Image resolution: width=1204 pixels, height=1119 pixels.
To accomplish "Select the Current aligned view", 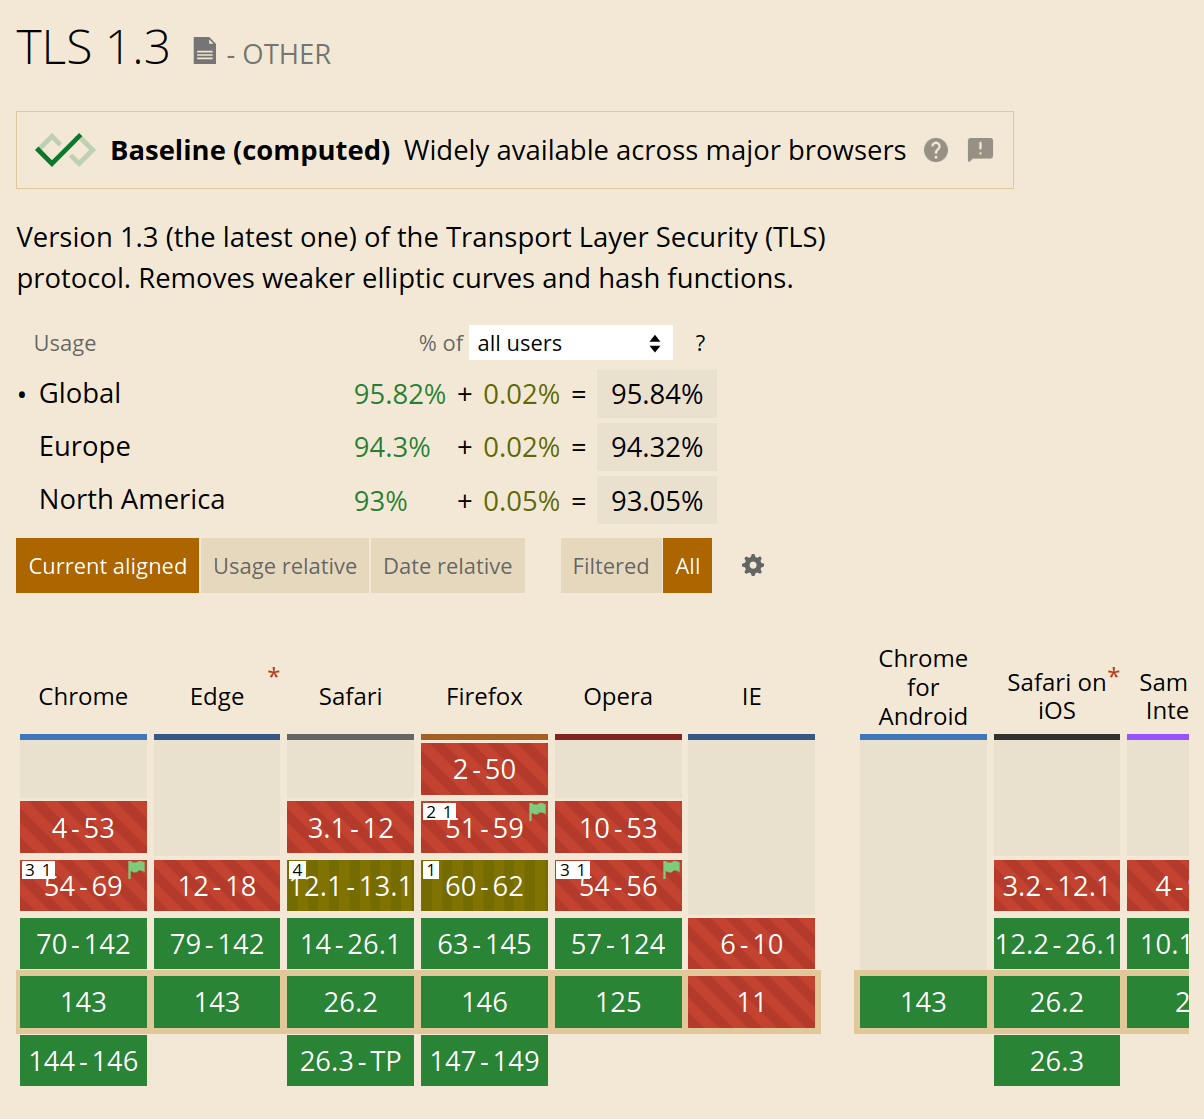I will click(x=107, y=566).
